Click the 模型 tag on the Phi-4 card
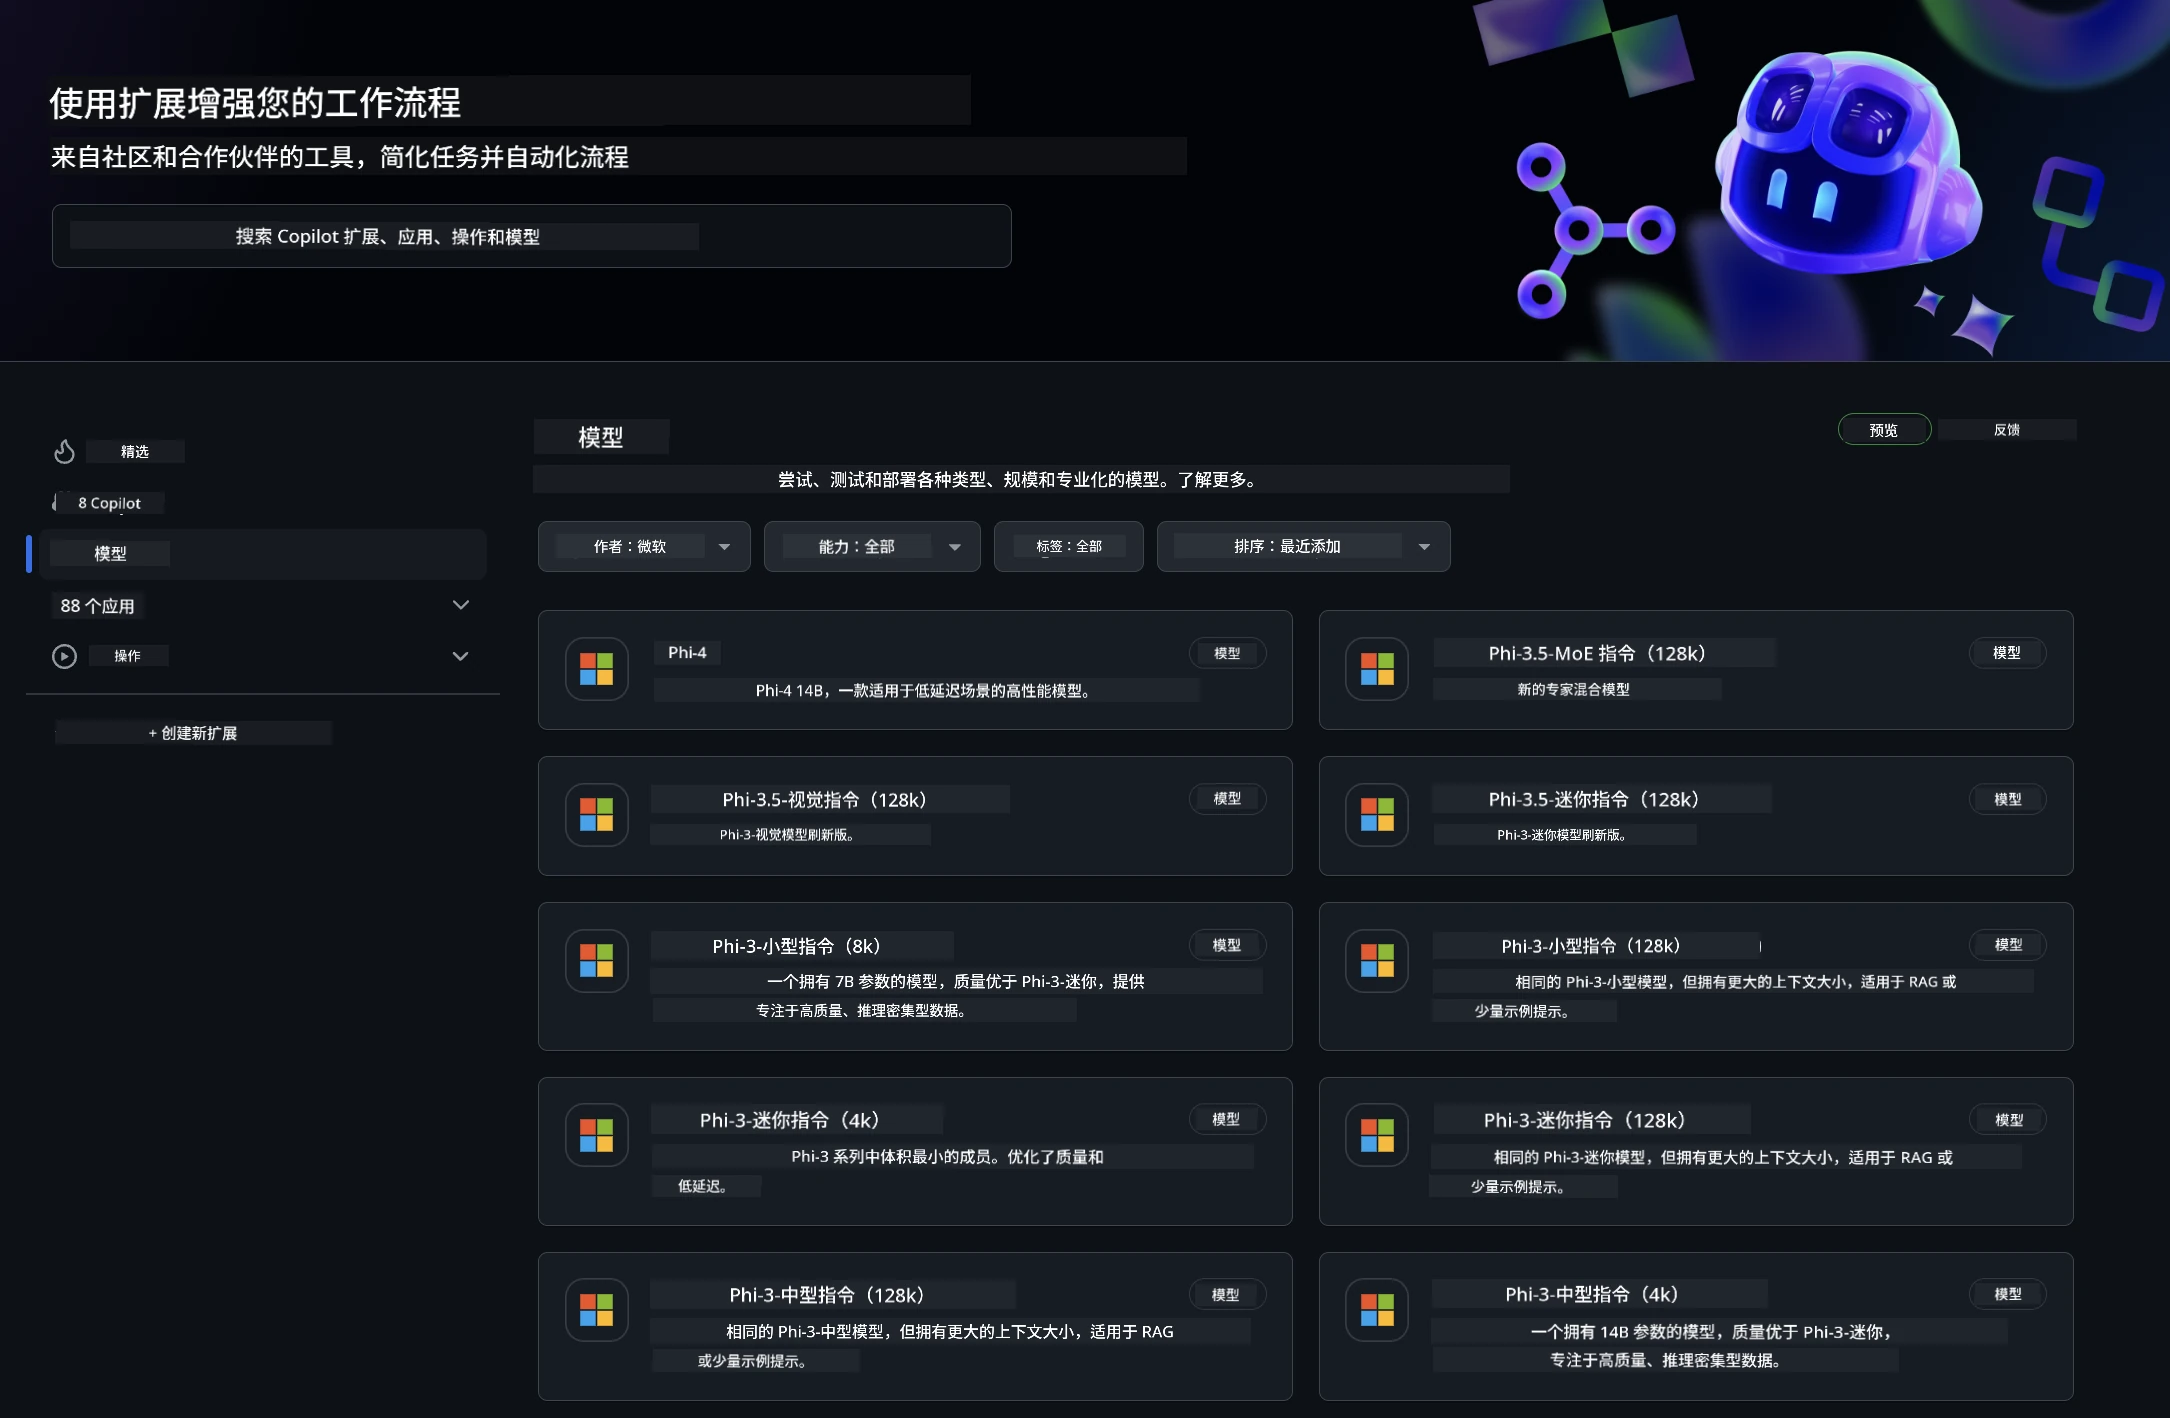2170x1418 pixels. 1227,653
